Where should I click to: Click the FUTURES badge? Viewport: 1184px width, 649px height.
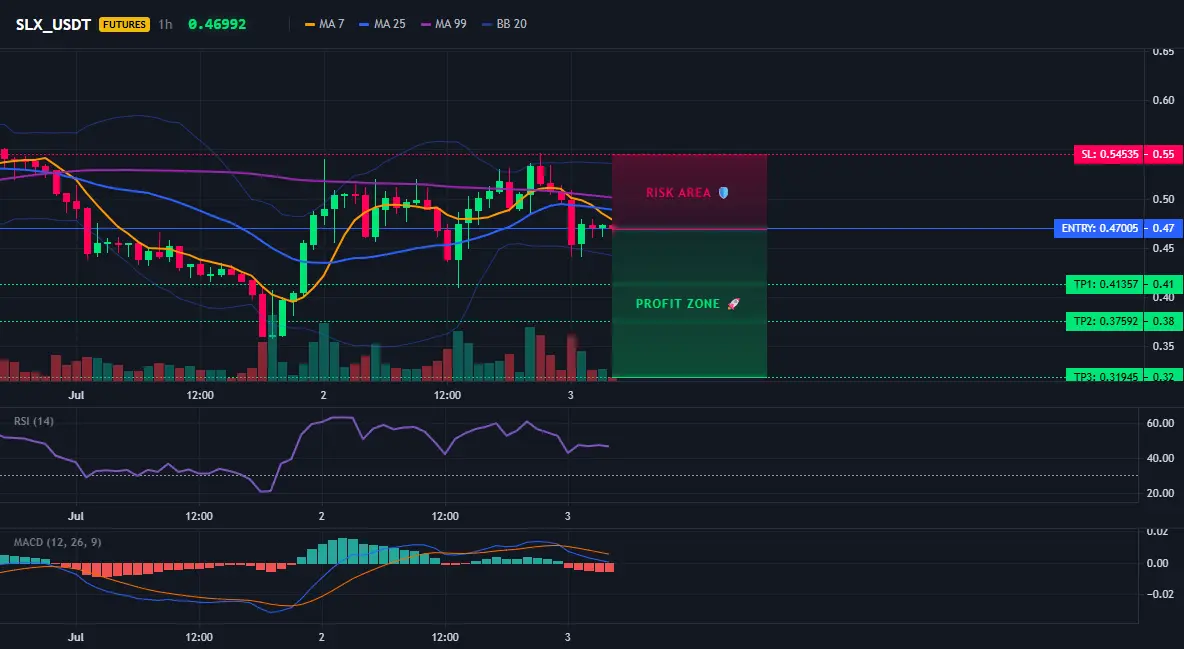click(x=125, y=24)
